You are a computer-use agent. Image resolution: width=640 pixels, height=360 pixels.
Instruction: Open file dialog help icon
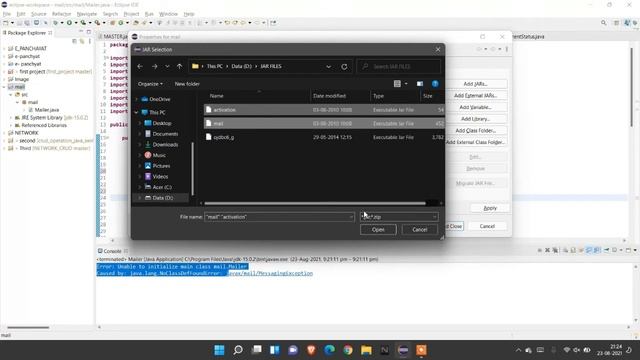[435, 84]
